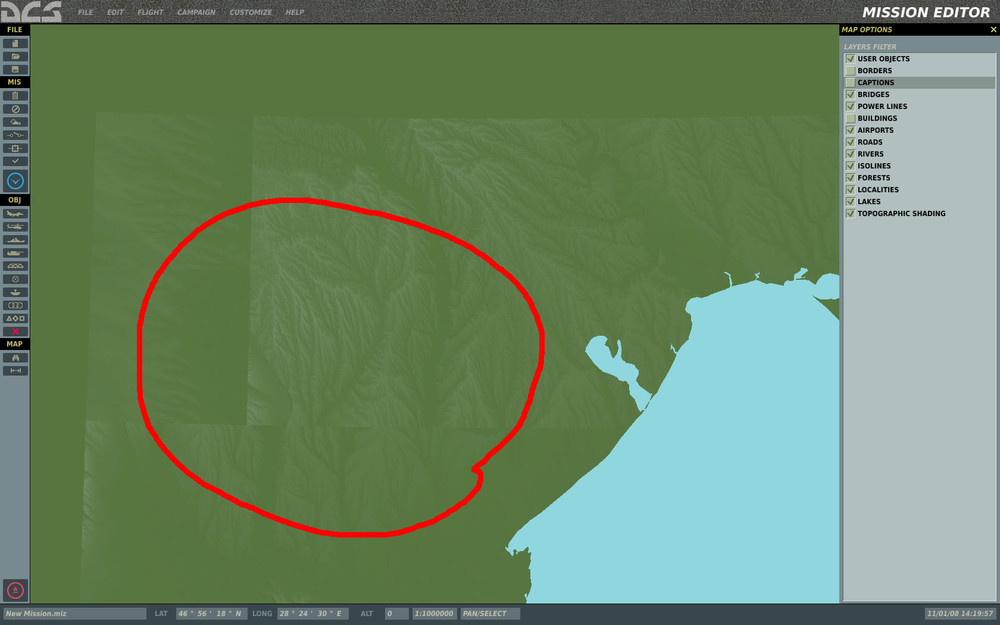Image resolution: width=1000 pixels, height=625 pixels.
Task: Open an existing mission
Action: (14, 56)
